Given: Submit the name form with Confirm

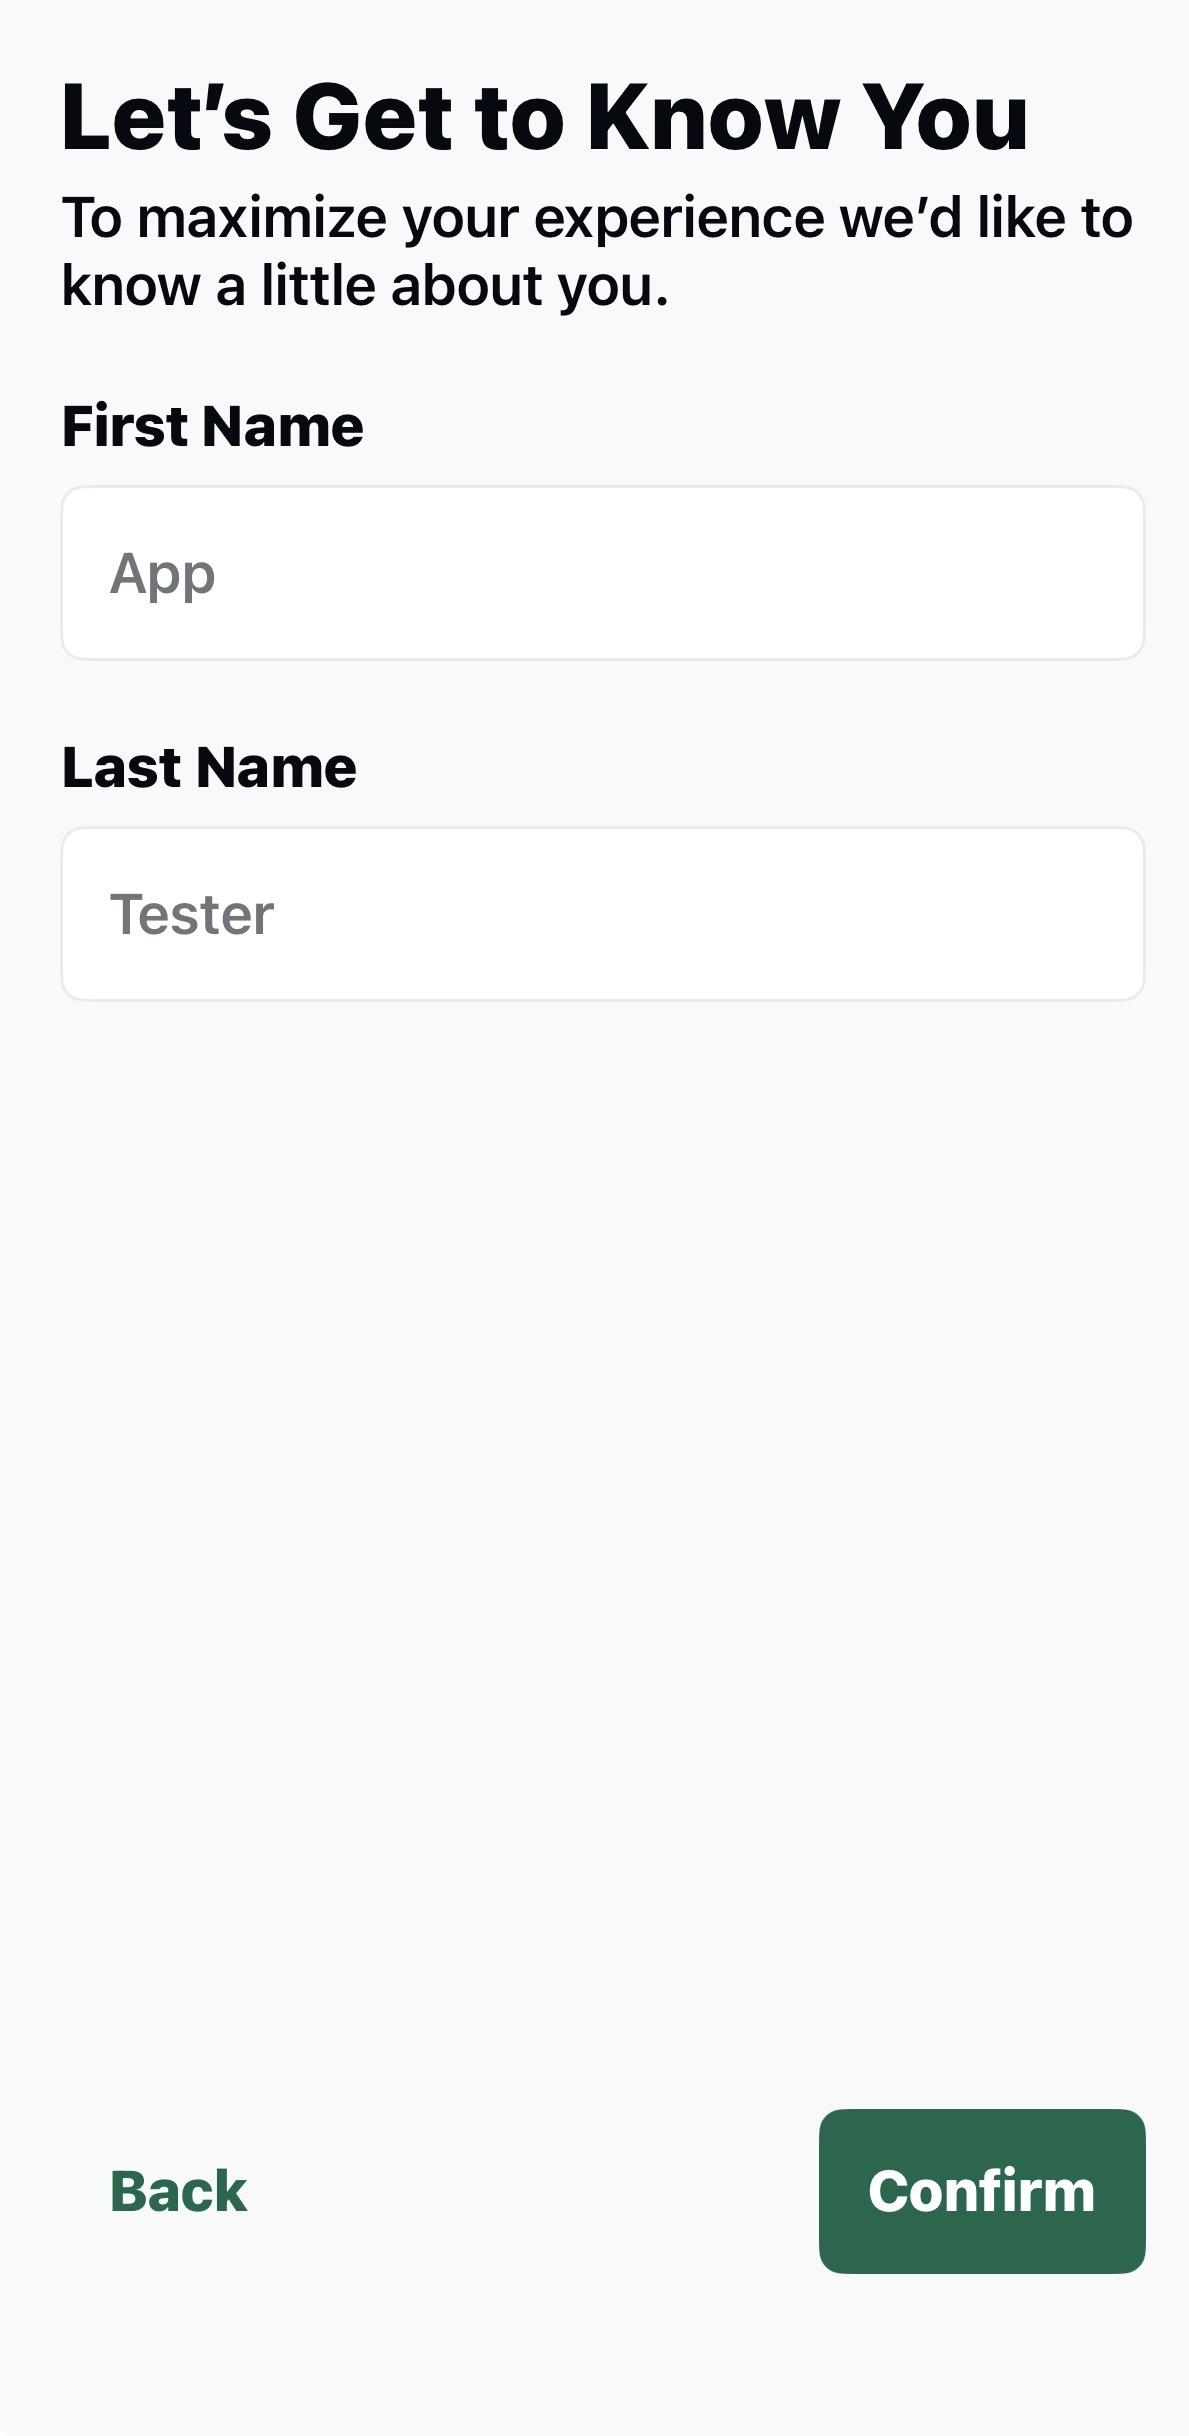Looking at the screenshot, I should tap(981, 2191).
